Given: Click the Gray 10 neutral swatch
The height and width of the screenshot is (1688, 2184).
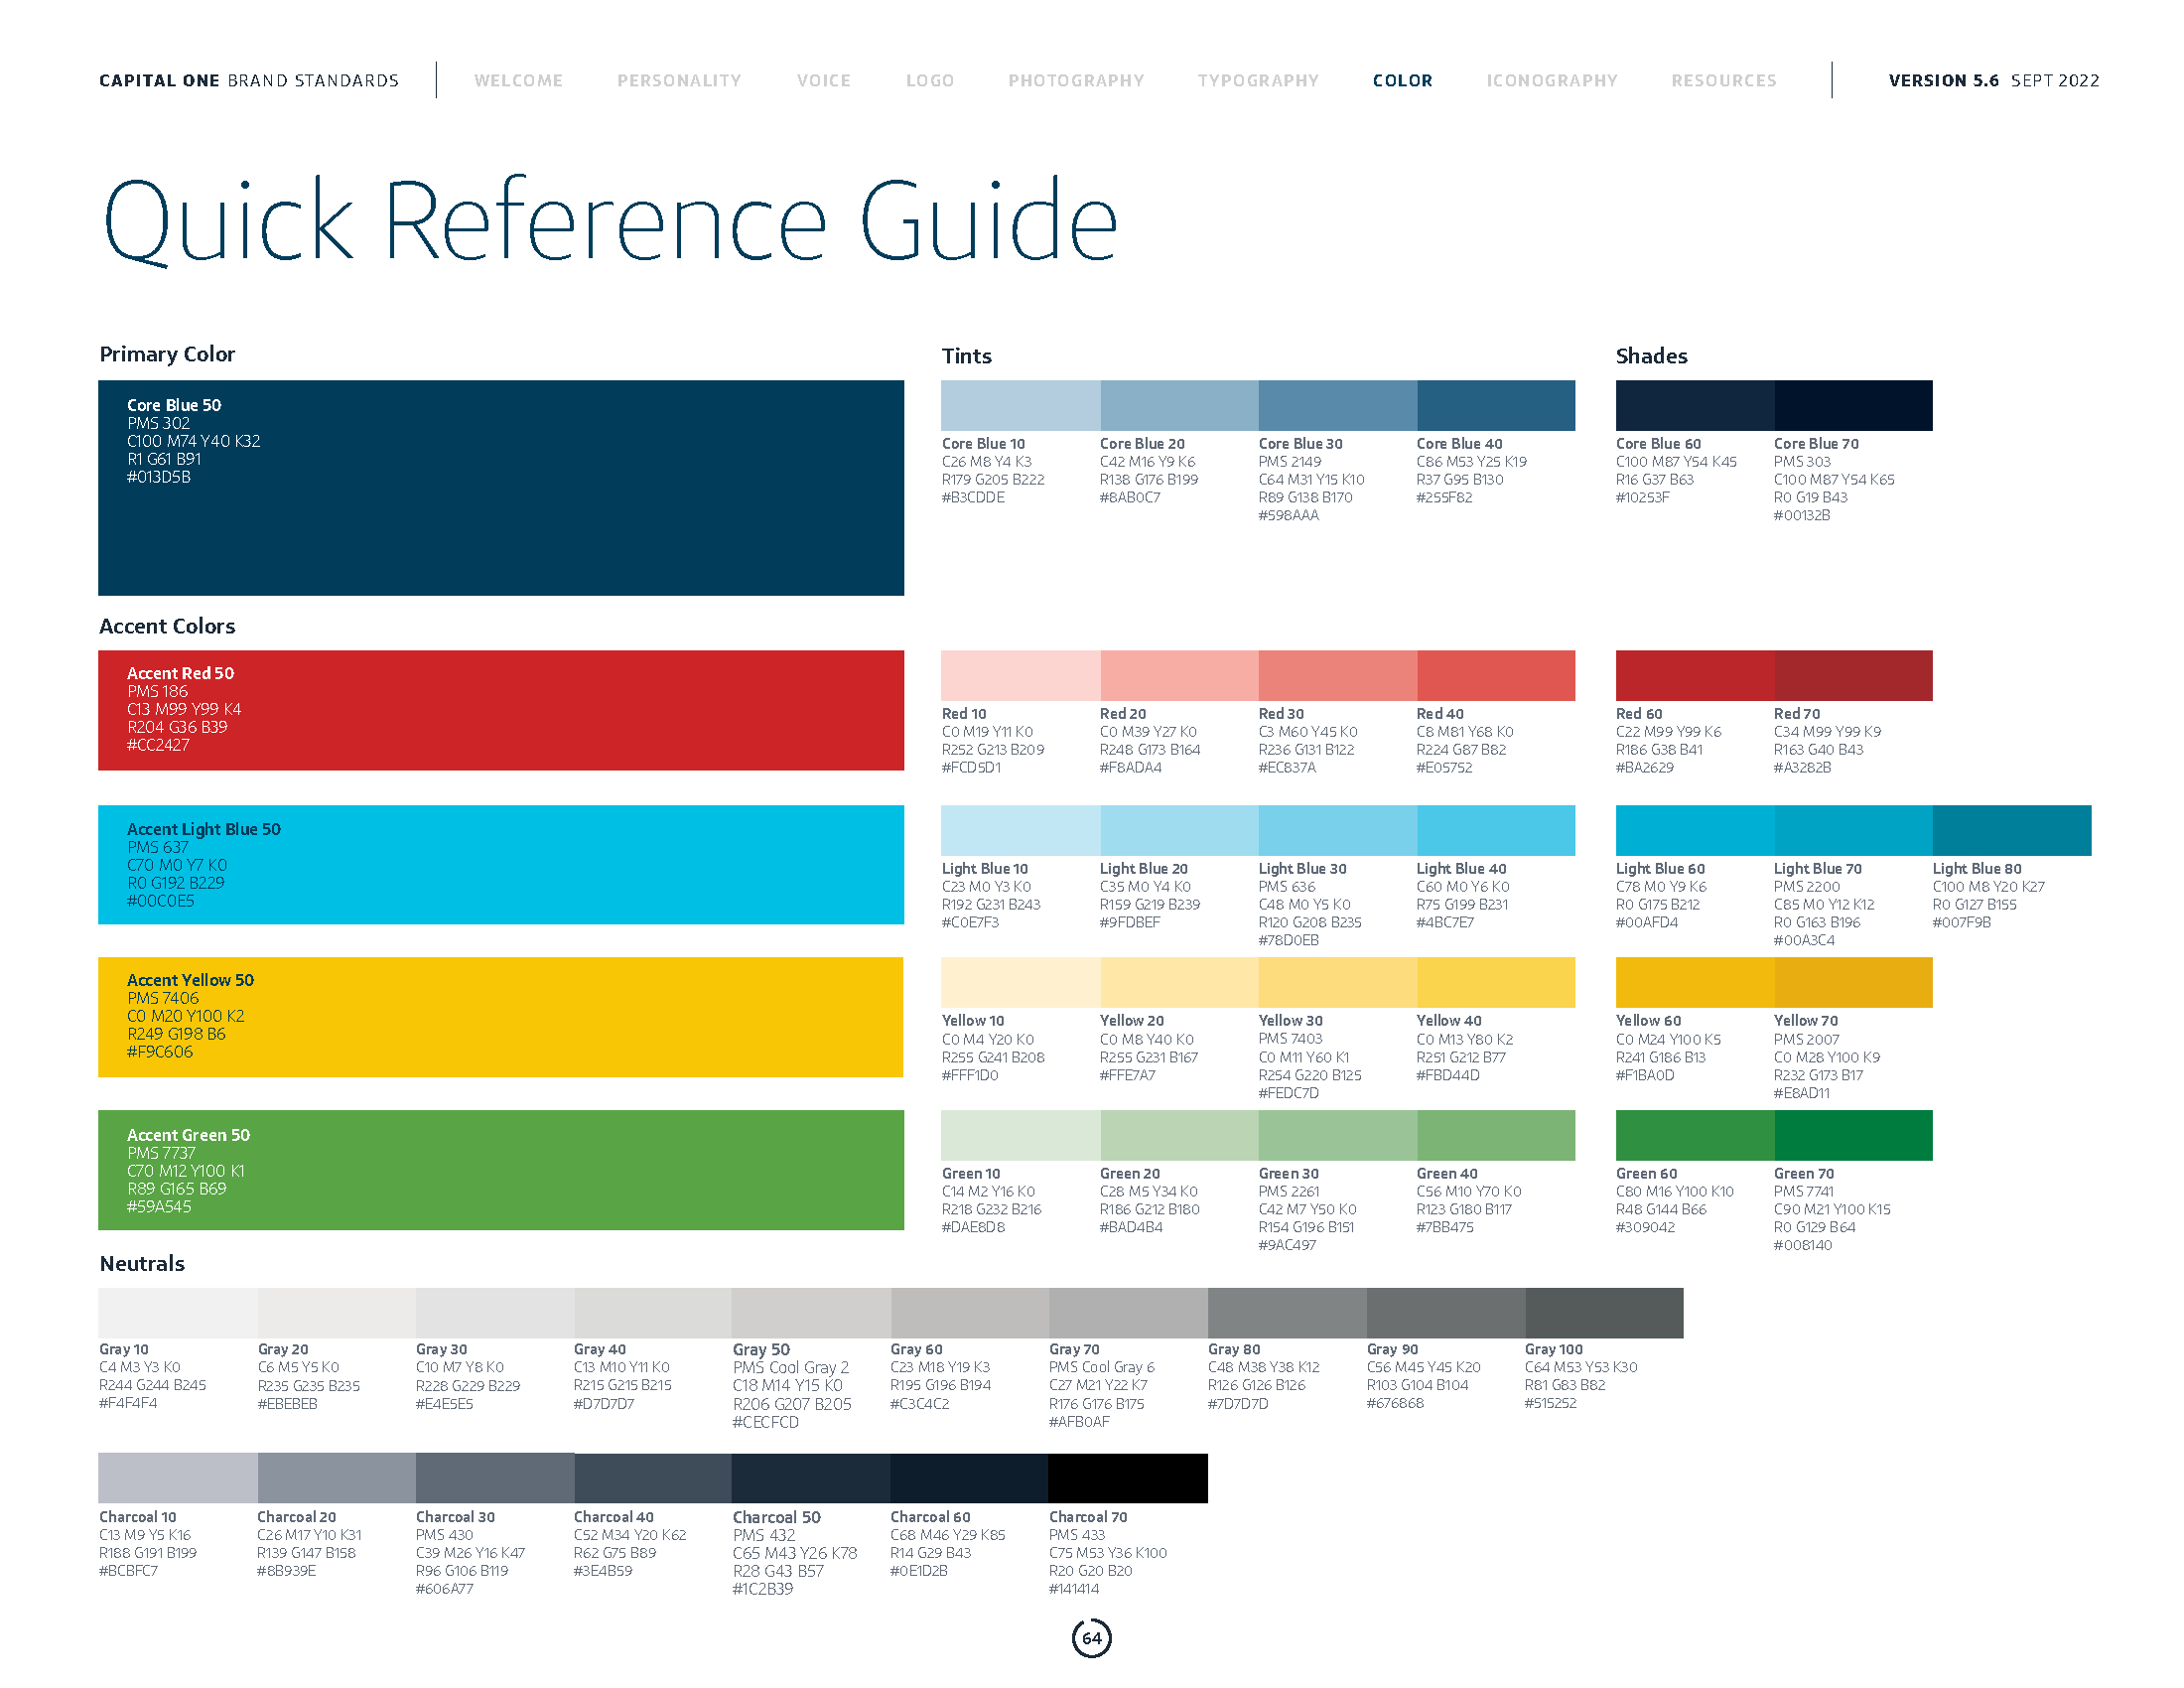Looking at the screenshot, I should (178, 1313).
